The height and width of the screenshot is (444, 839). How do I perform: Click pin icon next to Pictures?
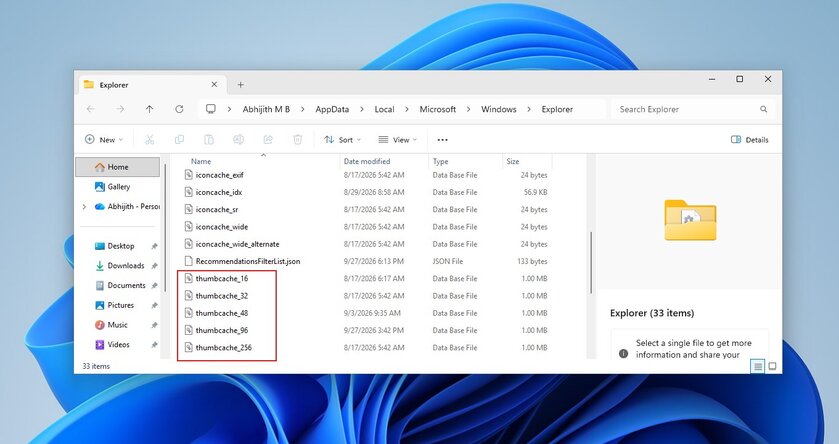tap(154, 305)
